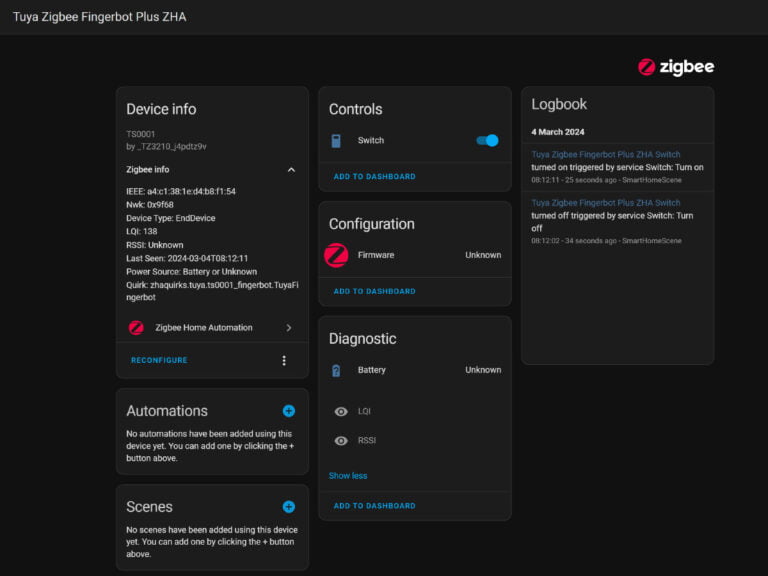Add Controls to dashboard

pyautogui.click(x=375, y=176)
